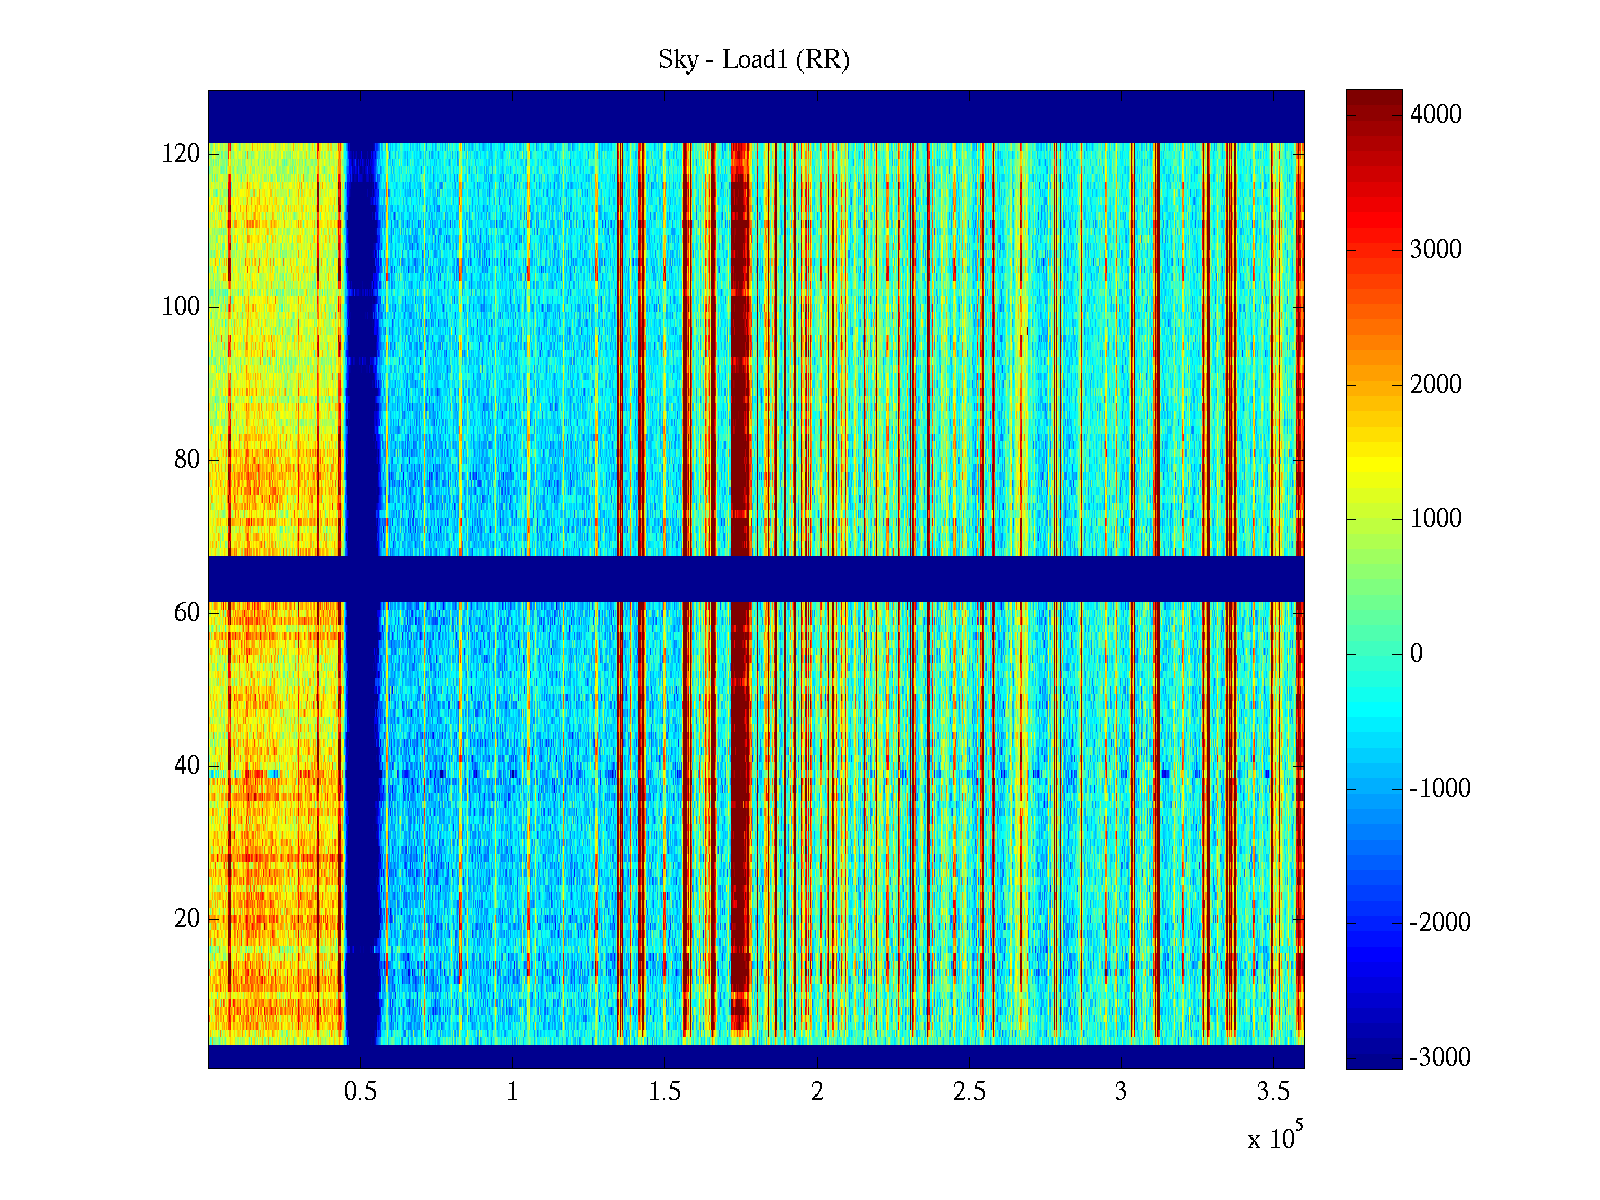Image resolution: width=1600 pixels, height=1200 pixels.
Task: Click the x-axis tick label 1.5
Action: [664, 1092]
